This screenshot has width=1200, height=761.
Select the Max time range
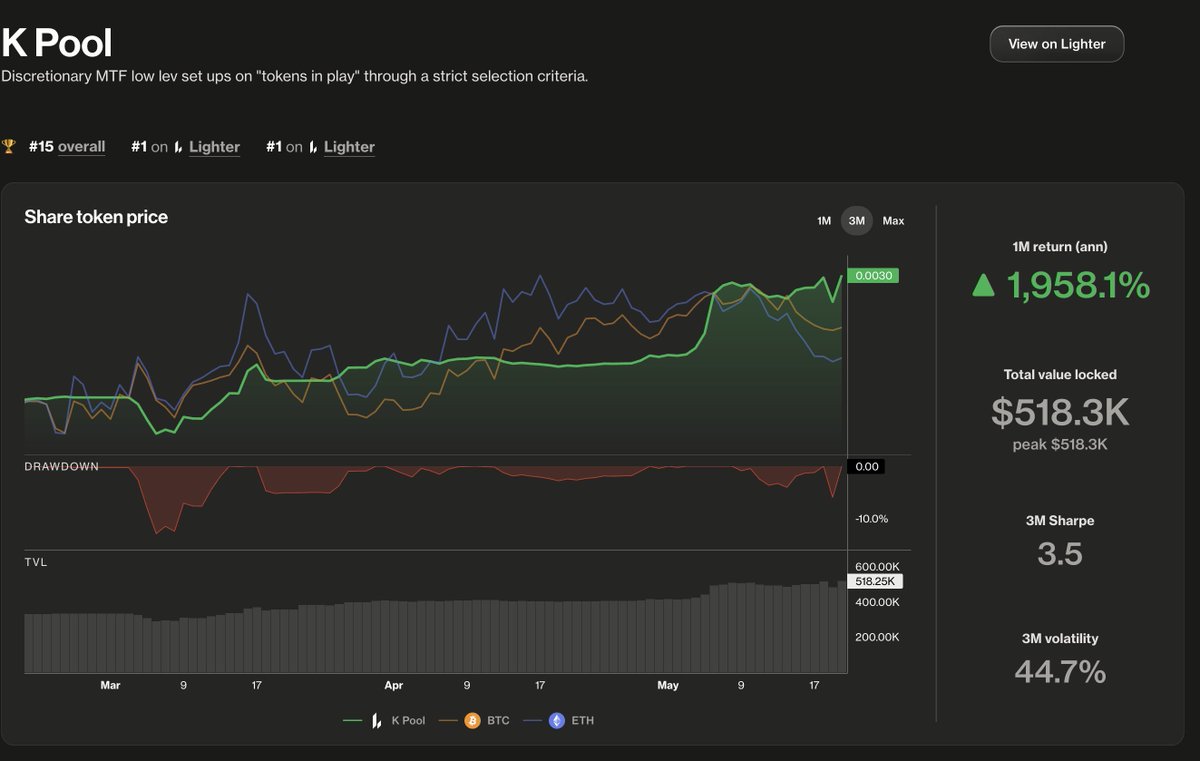pyautogui.click(x=893, y=221)
